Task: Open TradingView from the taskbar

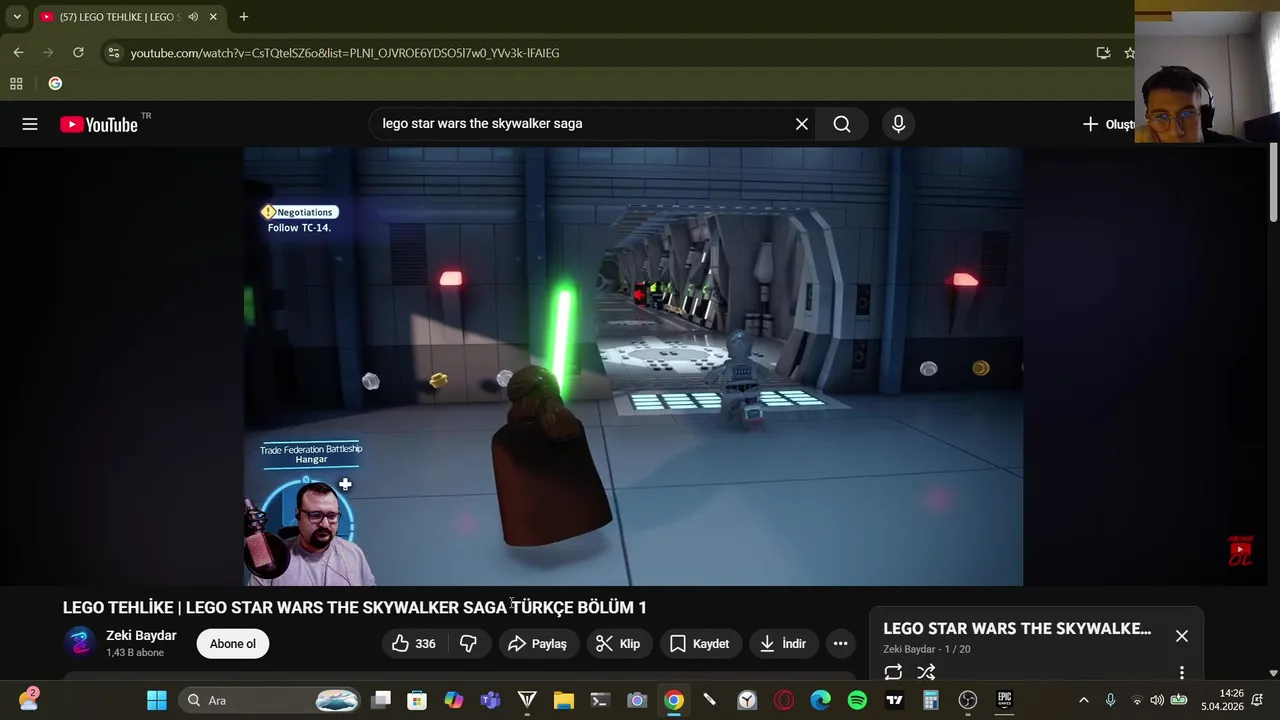Action: tap(894, 700)
